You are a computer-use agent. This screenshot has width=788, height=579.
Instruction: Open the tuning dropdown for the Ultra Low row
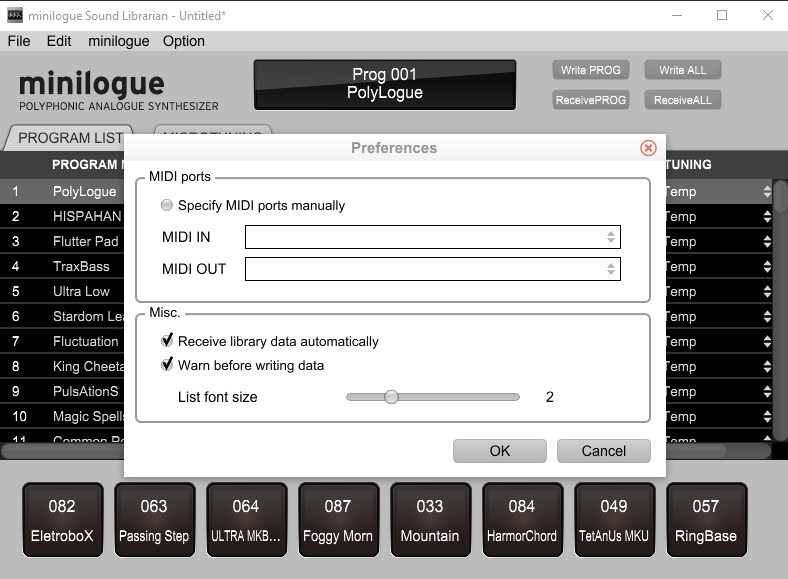pyautogui.click(x=767, y=292)
